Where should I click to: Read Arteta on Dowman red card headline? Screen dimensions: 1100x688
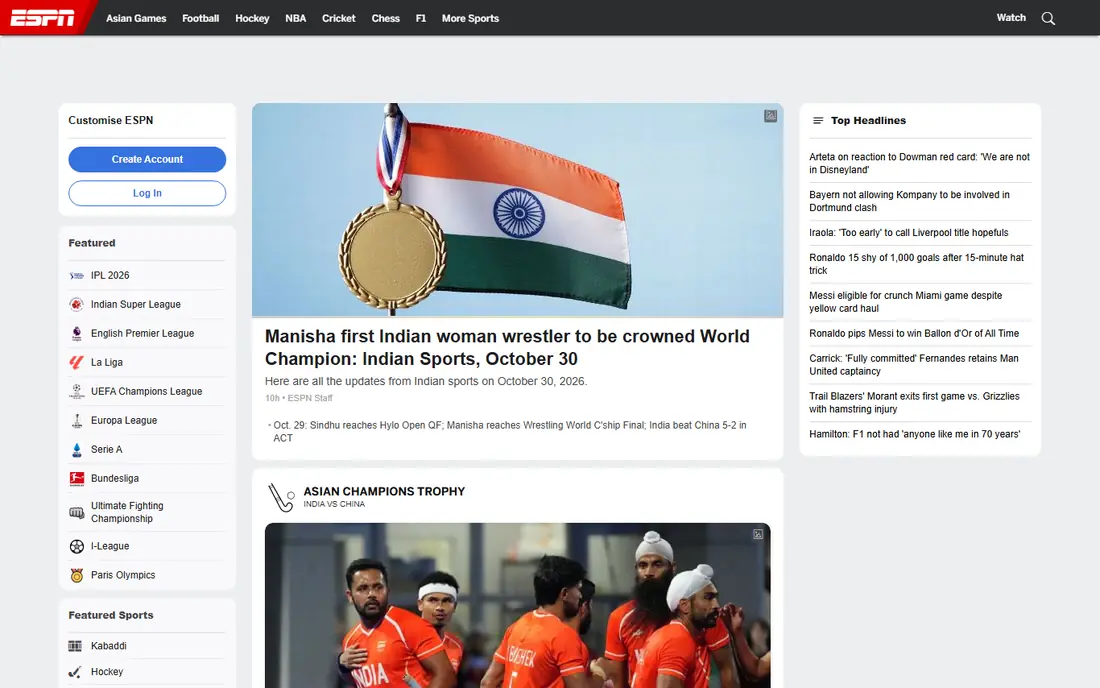[920, 163]
